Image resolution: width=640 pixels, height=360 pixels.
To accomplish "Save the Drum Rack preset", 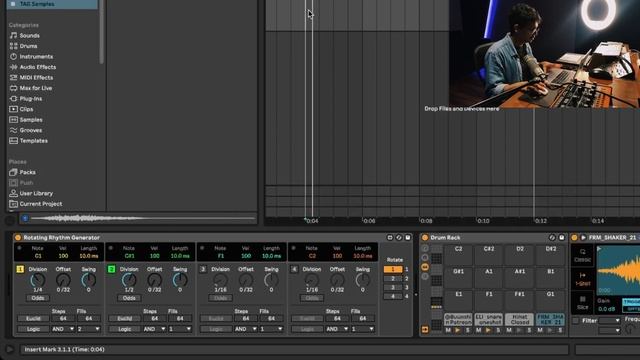I will pos(562,238).
